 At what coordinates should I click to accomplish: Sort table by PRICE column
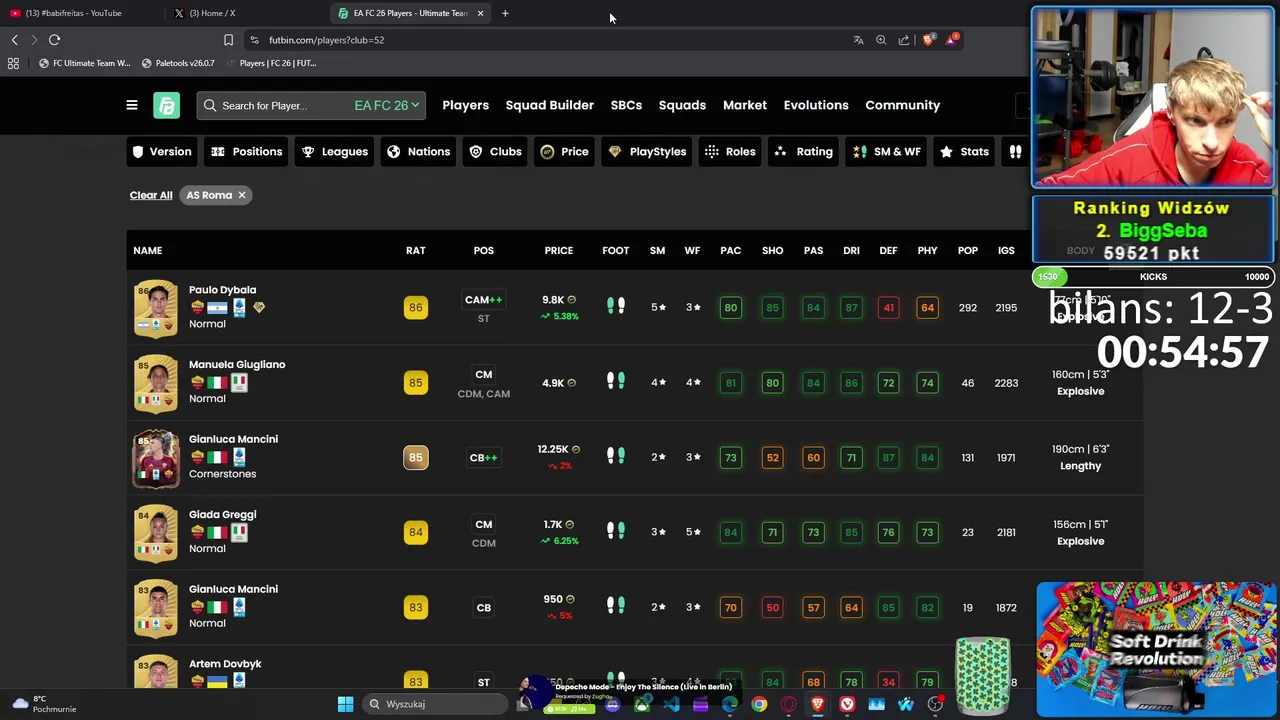point(559,250)
